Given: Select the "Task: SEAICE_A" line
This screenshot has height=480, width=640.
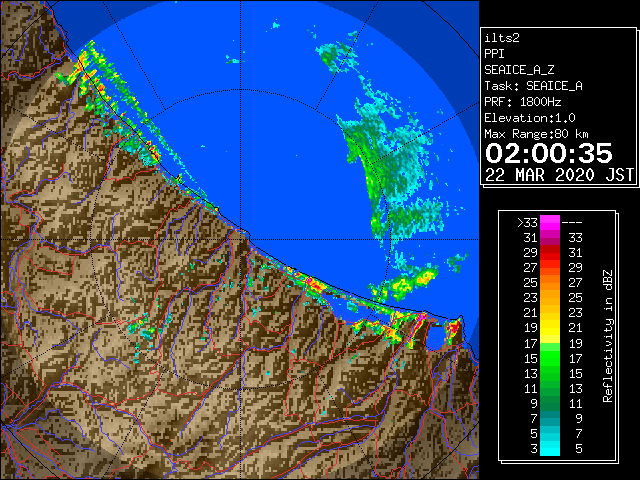Looking at the screenshot, I should [533, 86].
